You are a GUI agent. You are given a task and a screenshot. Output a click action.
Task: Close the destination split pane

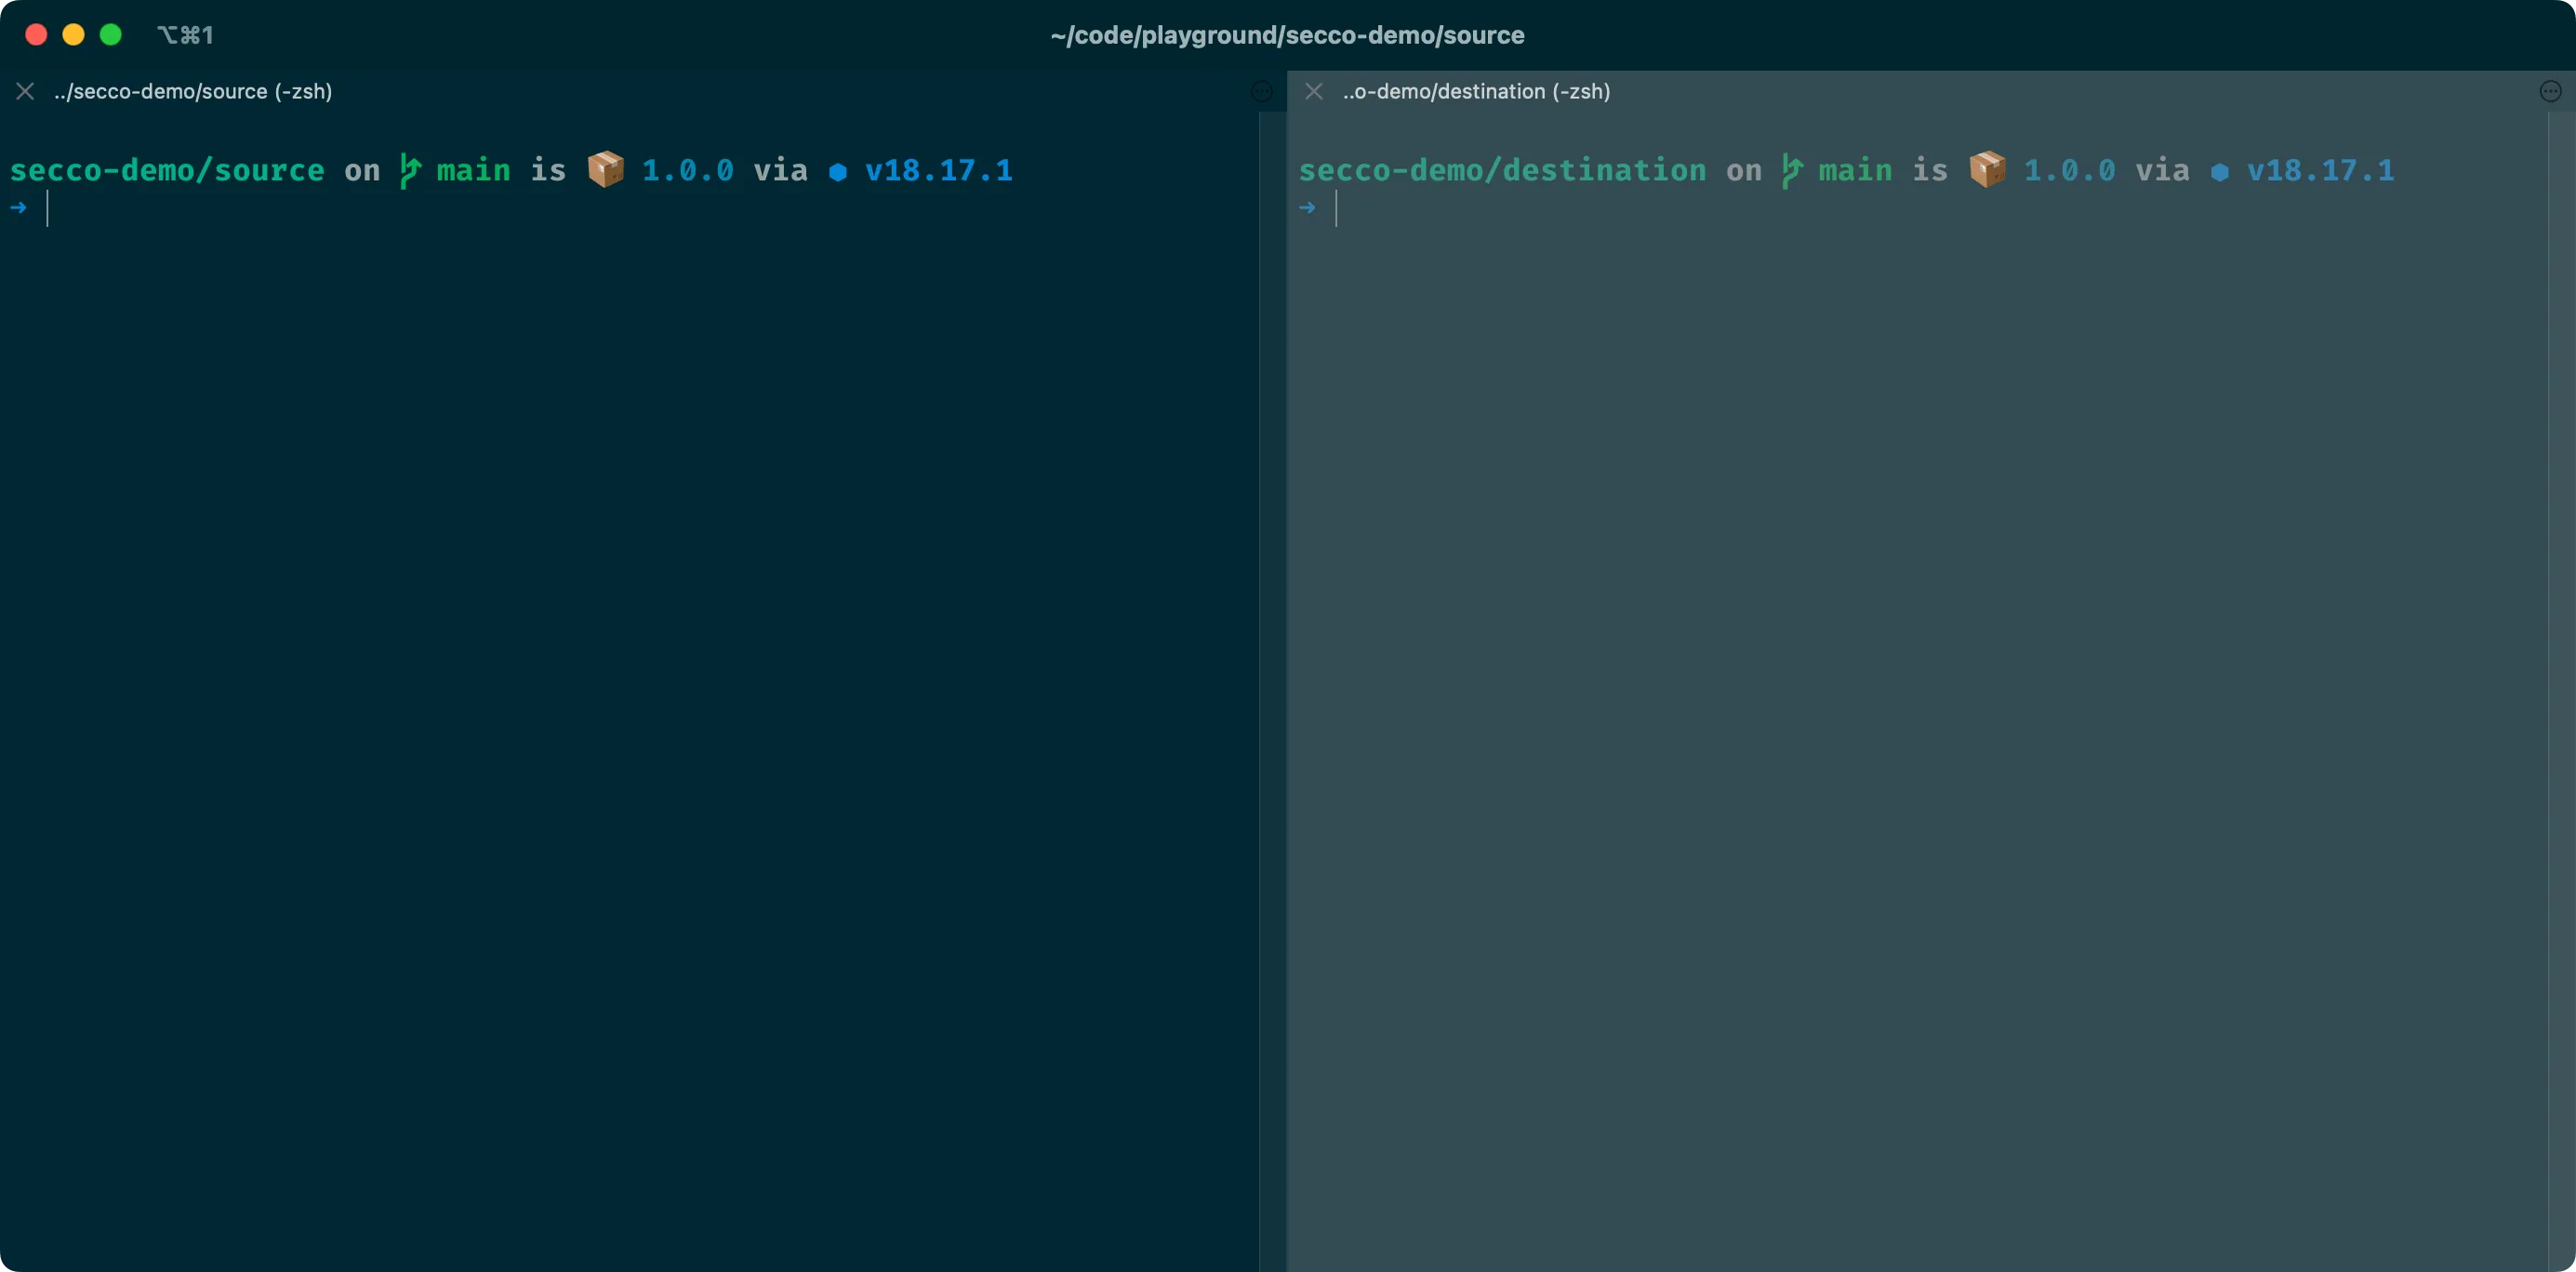click(1314, 92)
